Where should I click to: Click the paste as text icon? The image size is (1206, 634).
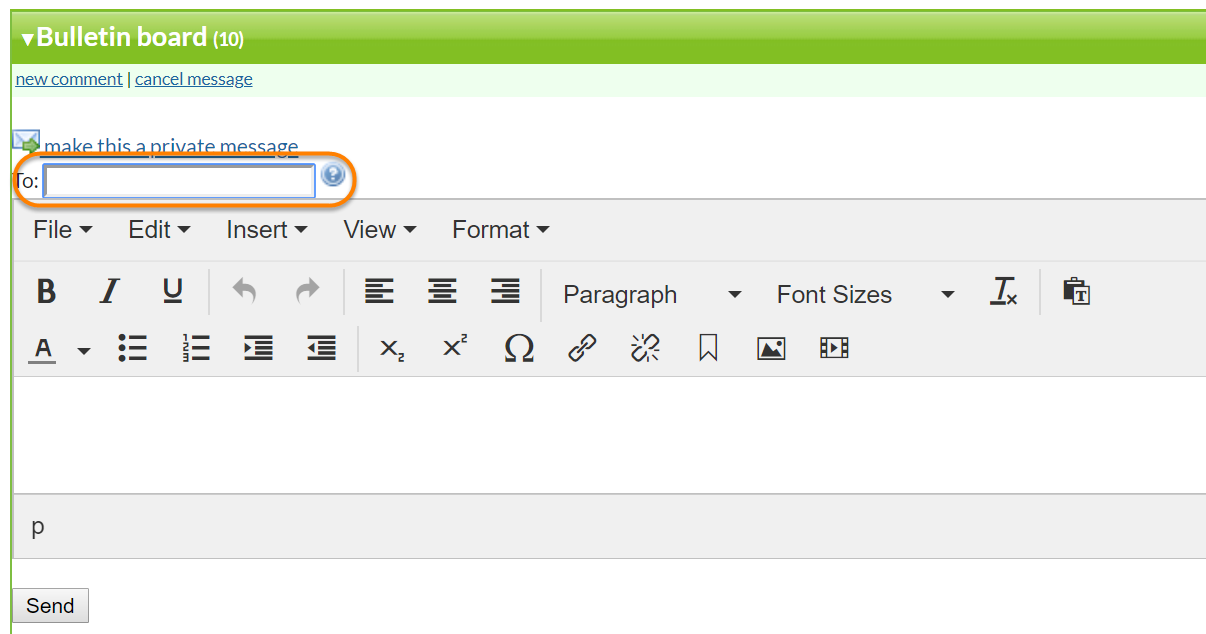[x=1076, y=292]
